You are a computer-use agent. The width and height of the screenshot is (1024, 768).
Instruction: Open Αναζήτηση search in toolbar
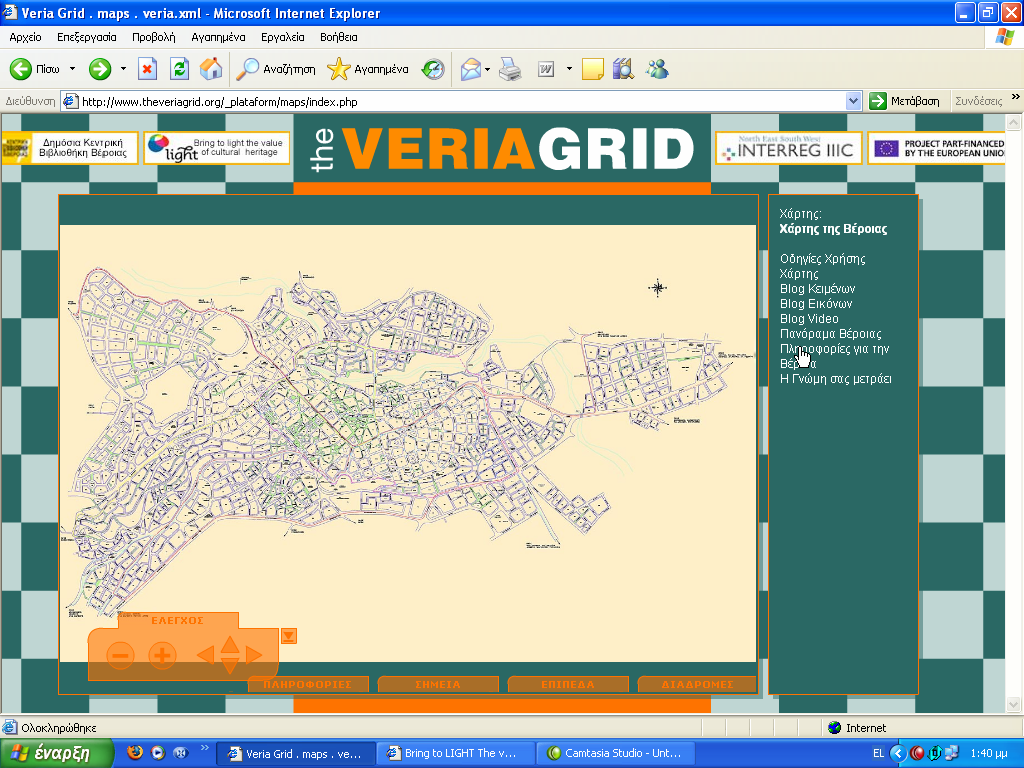[276, 69]
